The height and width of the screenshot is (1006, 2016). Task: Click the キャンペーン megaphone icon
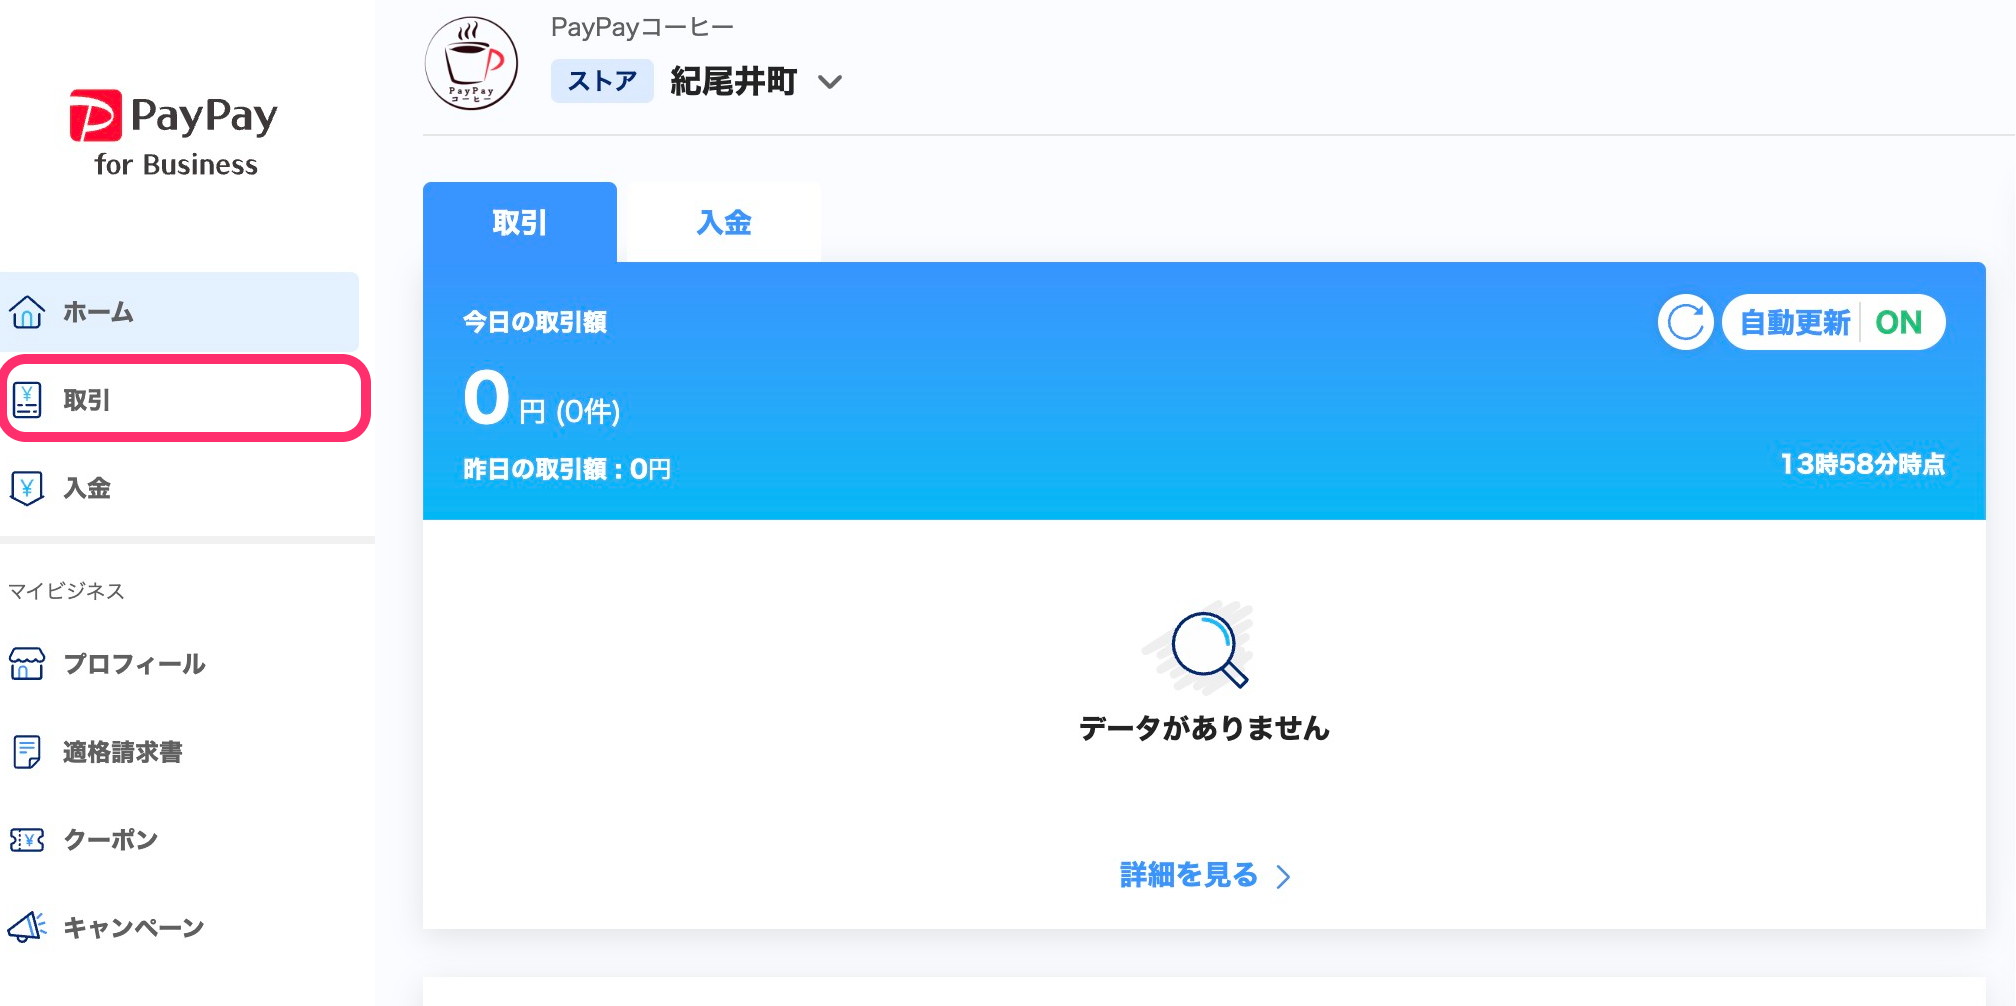click(x=27, y=927)
